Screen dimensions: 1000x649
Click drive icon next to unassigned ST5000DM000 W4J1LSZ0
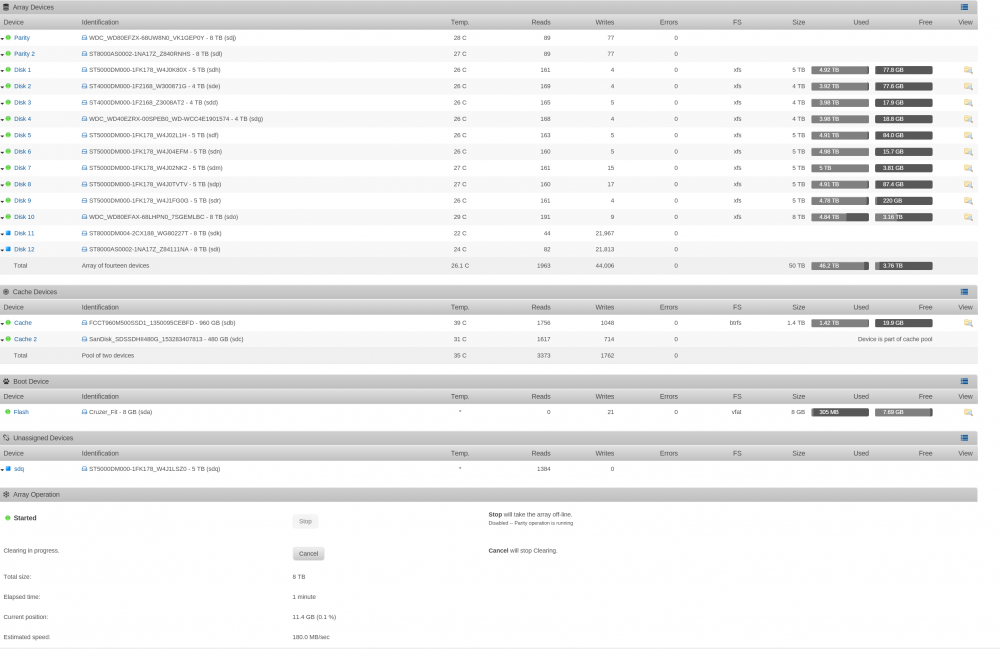[x=84, y=469]
